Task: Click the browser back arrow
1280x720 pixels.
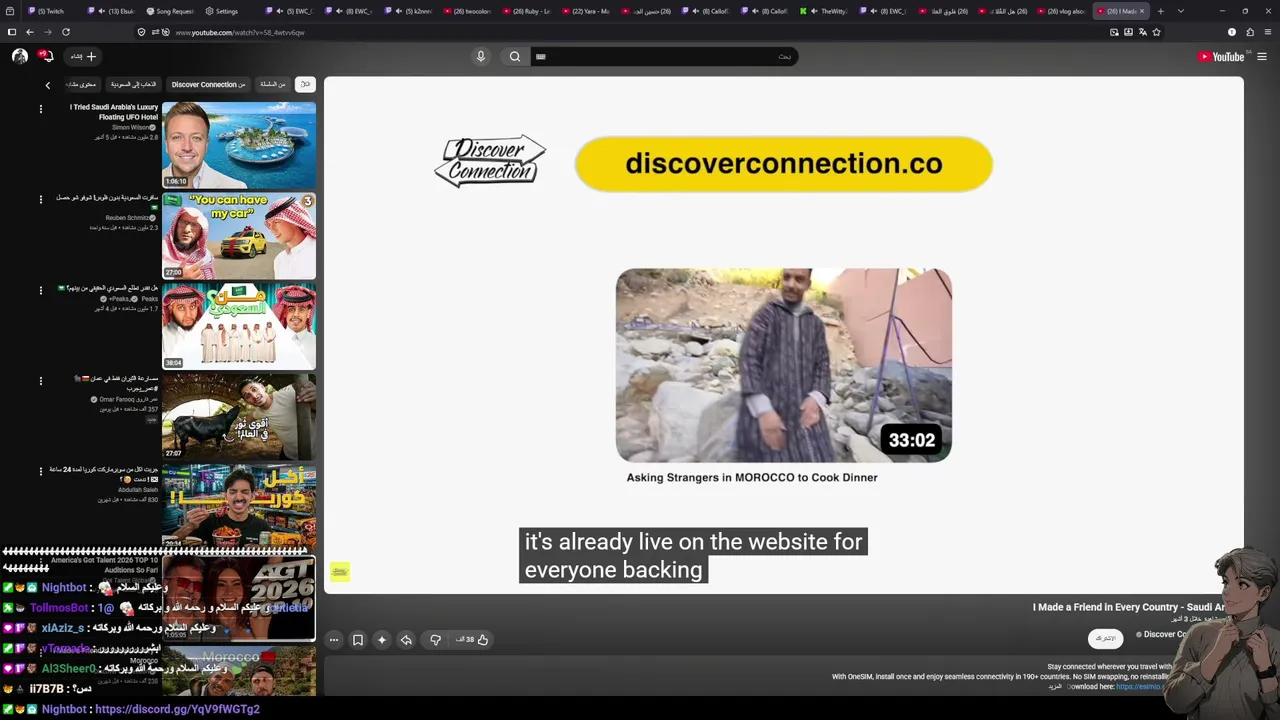Action: pos(30,32)
